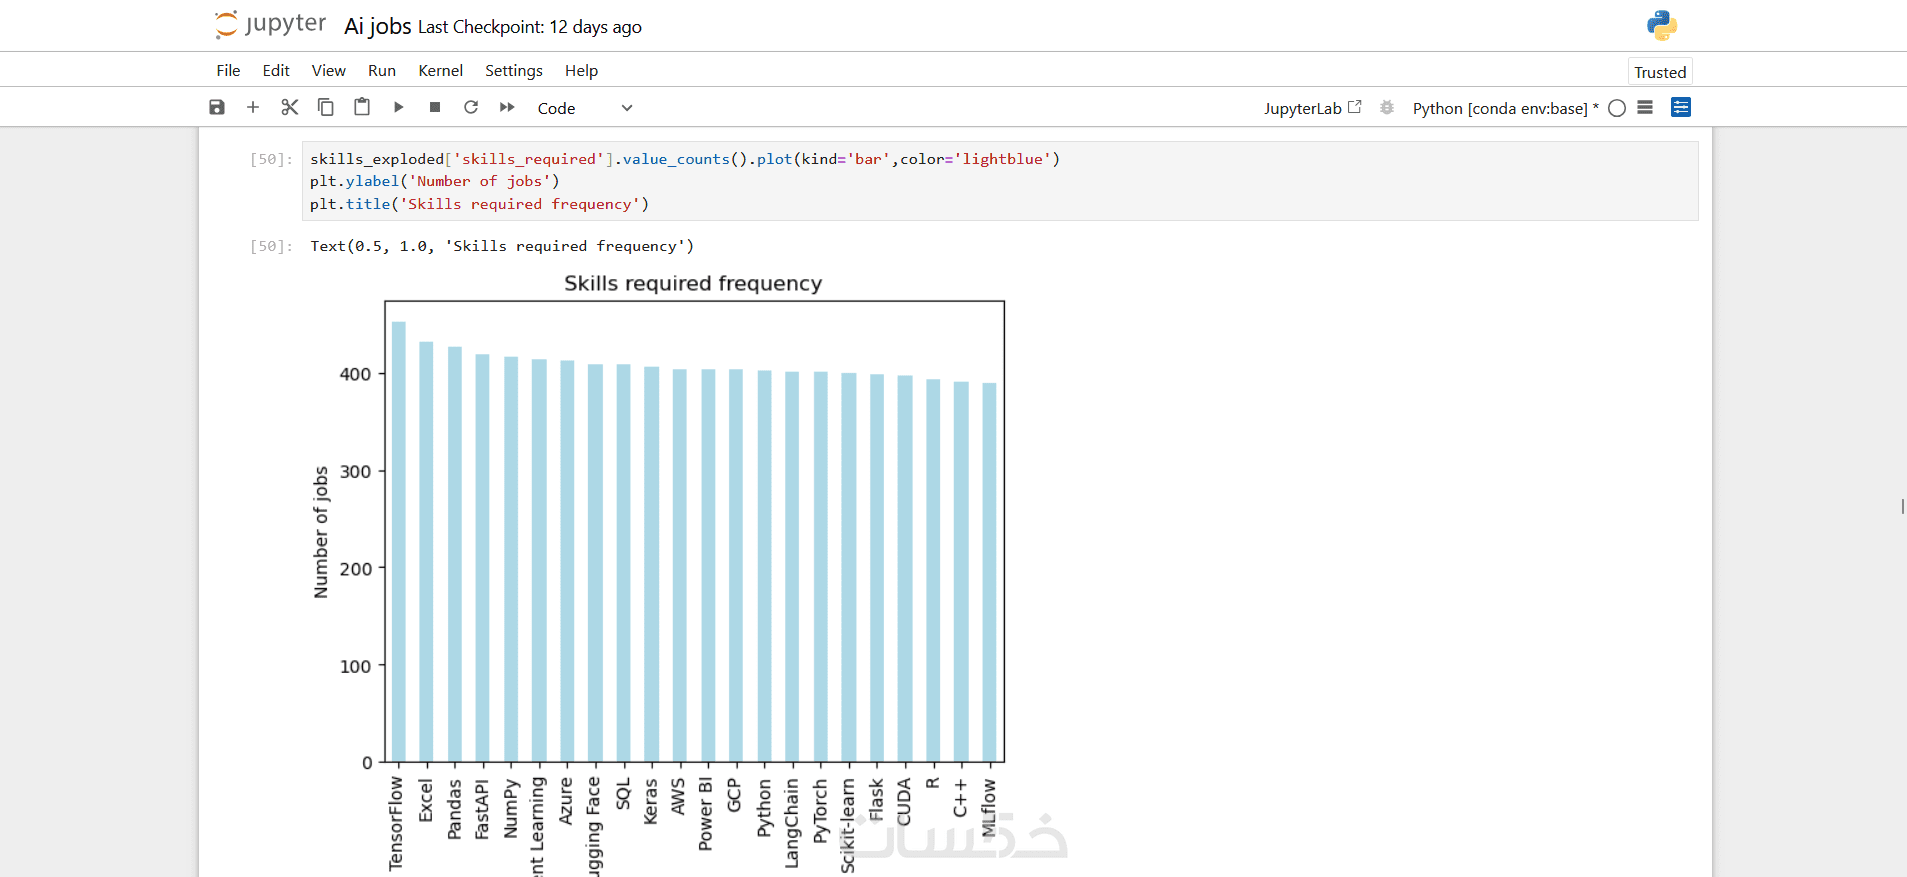Click the bar chart output image

coord(659,572)
